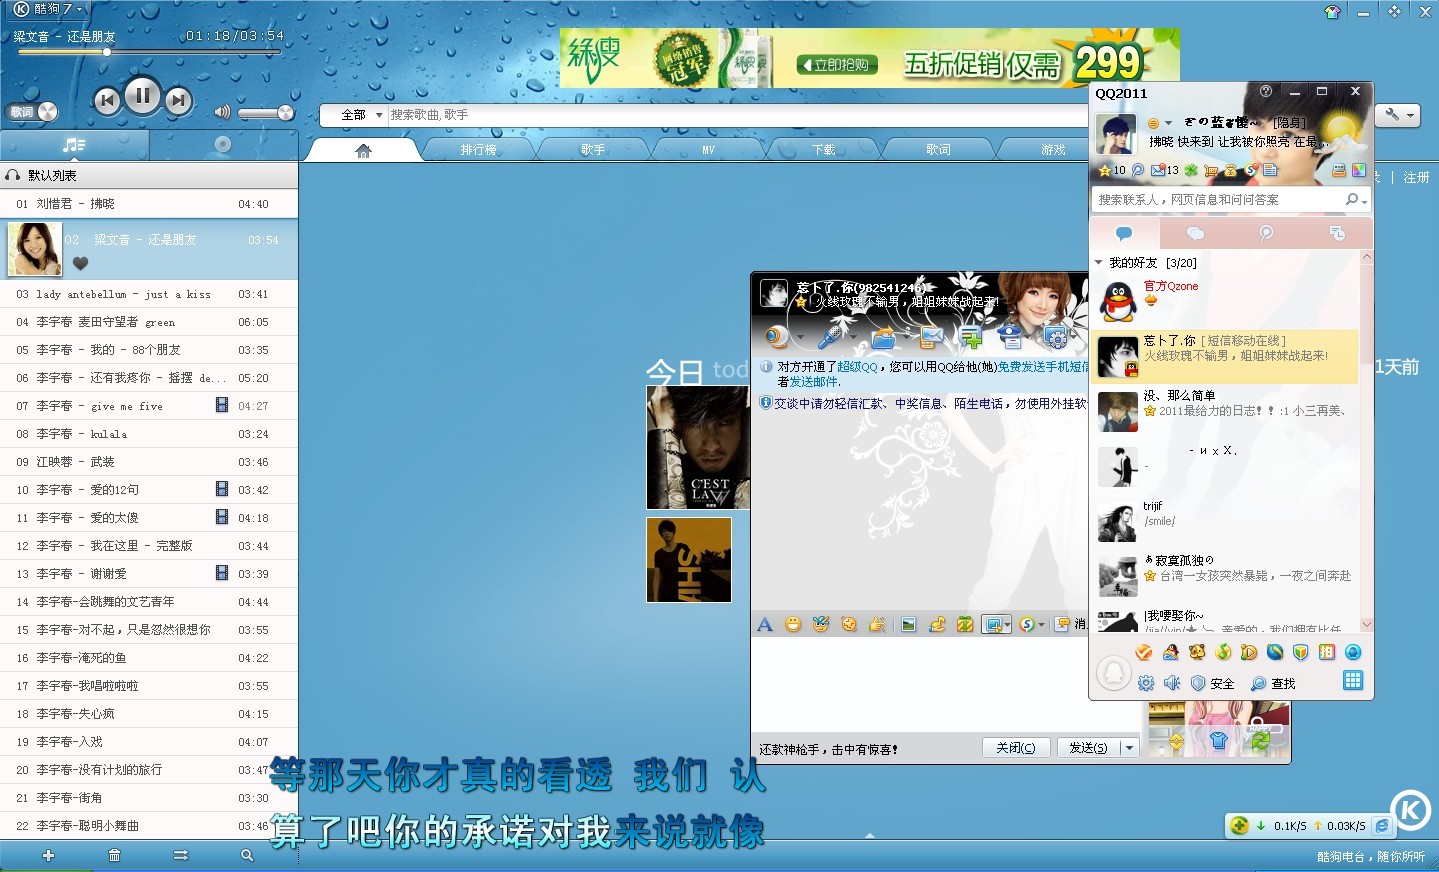Open contact 没、那么简单 in QQ
Image resolution: width=1439 pixels, height=872 pixels.
(x=1225, y=412)
